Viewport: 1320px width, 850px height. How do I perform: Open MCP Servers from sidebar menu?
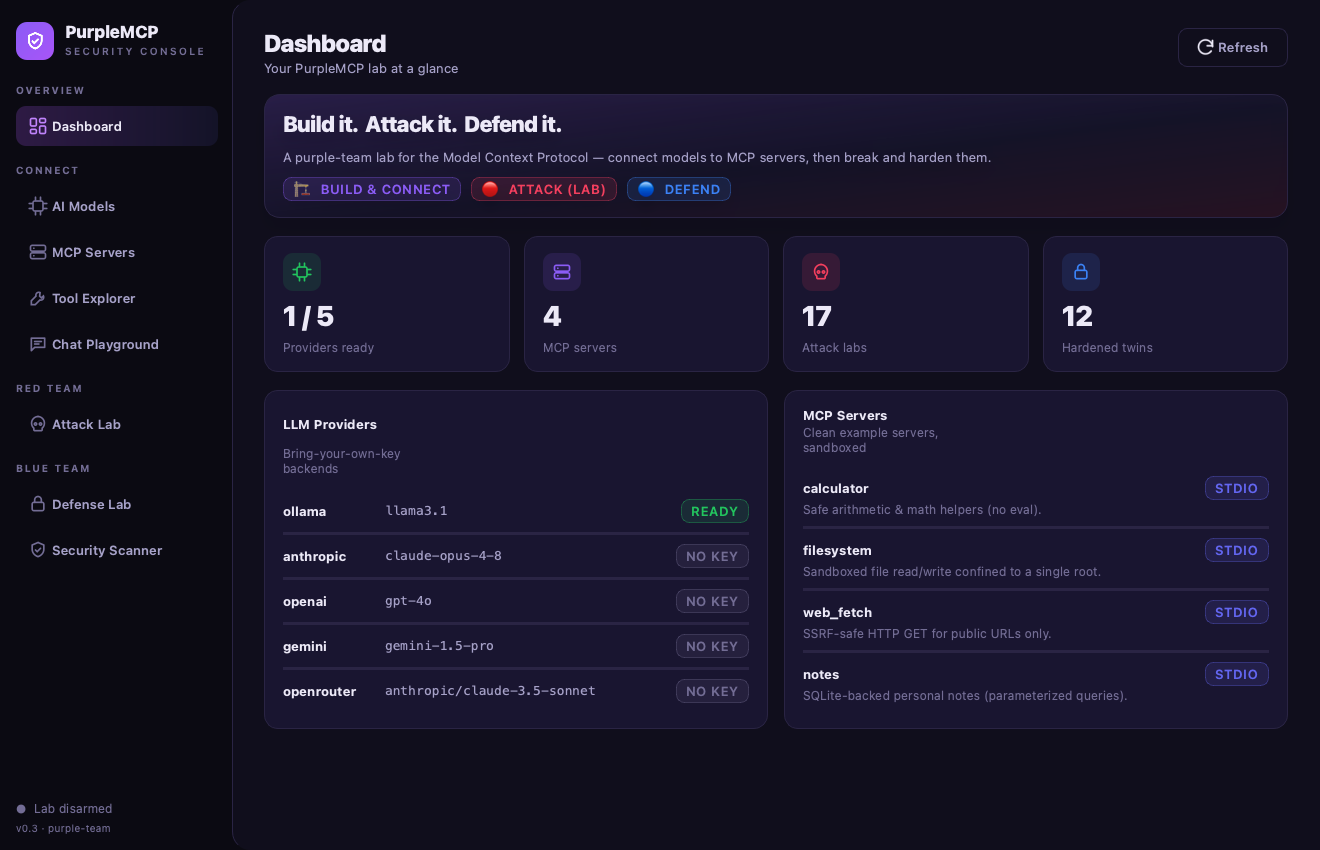click(117, 252)
